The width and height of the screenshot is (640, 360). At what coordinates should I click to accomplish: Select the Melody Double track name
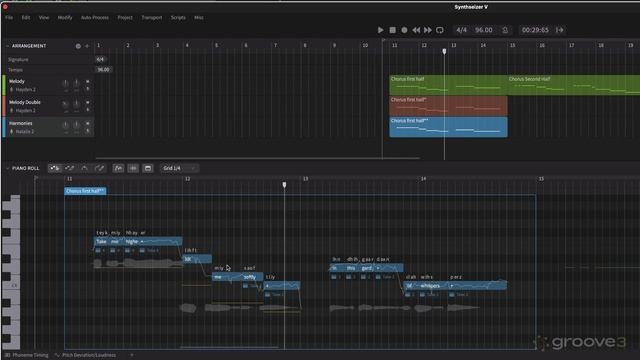coord(24,102)
